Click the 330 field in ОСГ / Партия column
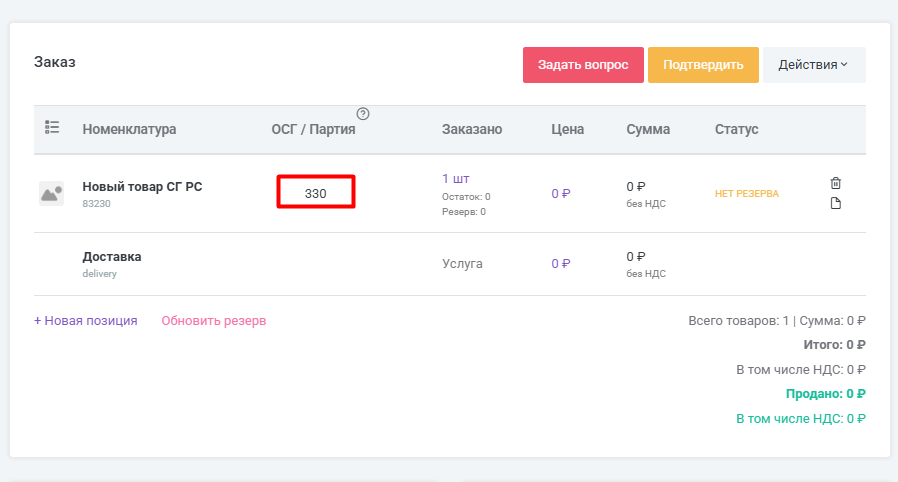Viewport: 898px width, 482px height. click(x=316, y=193)
